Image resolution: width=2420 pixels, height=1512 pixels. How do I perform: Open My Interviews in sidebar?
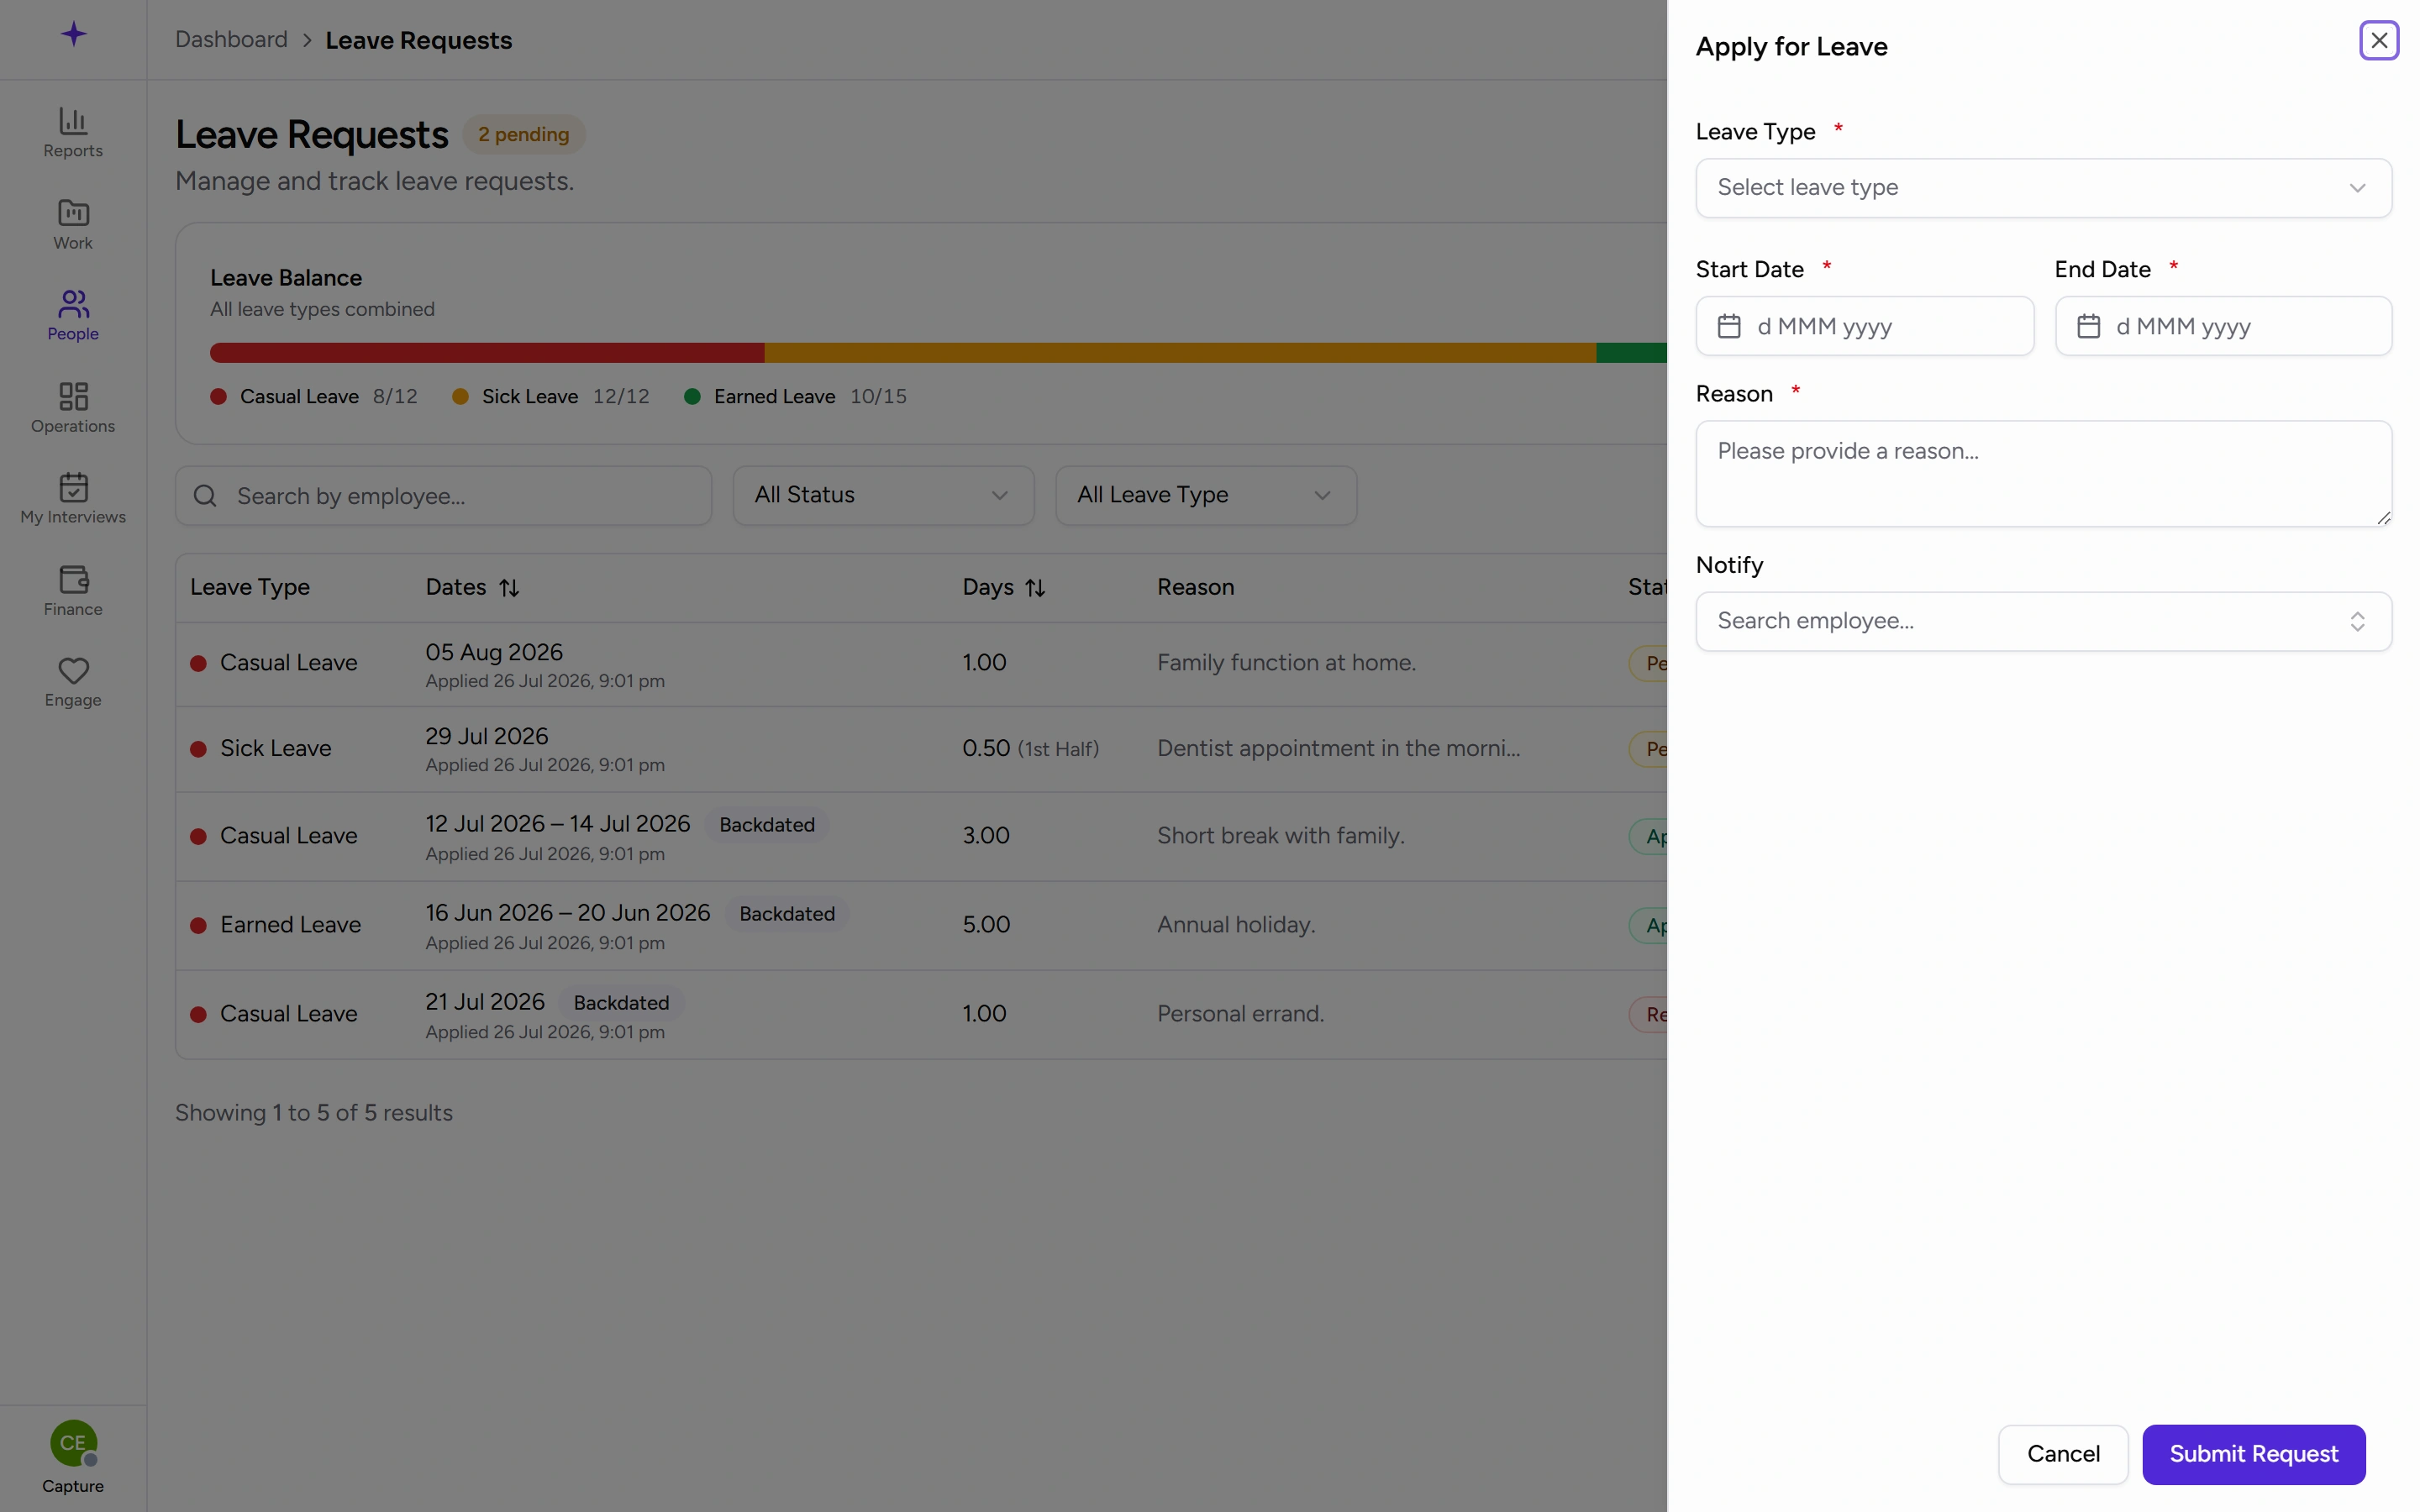point(73,498)
